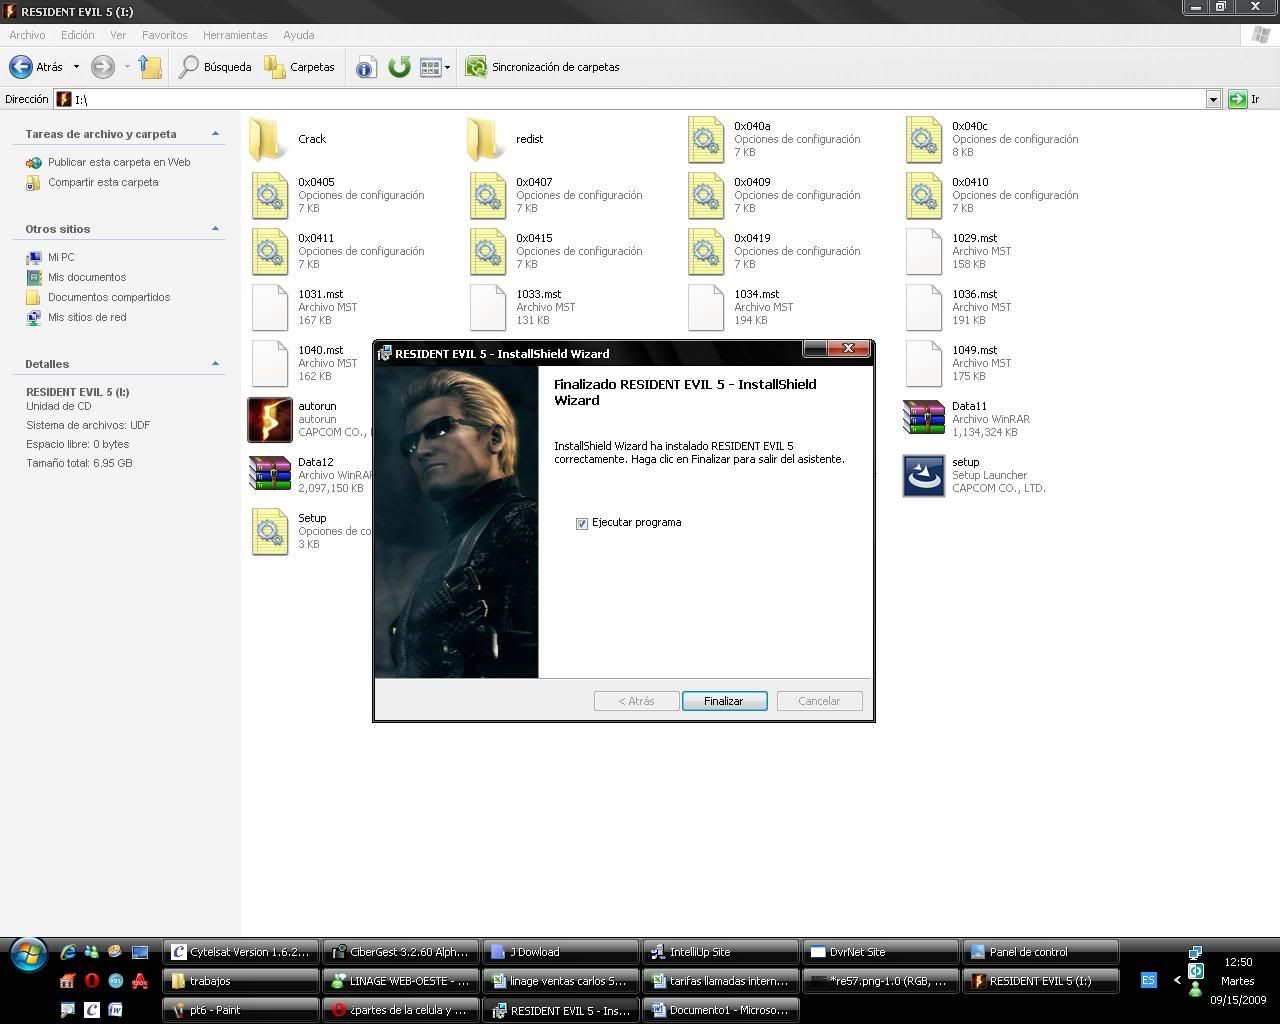Select the 0x0411 configuration file icon
1280x1024 pixels.
270,251
